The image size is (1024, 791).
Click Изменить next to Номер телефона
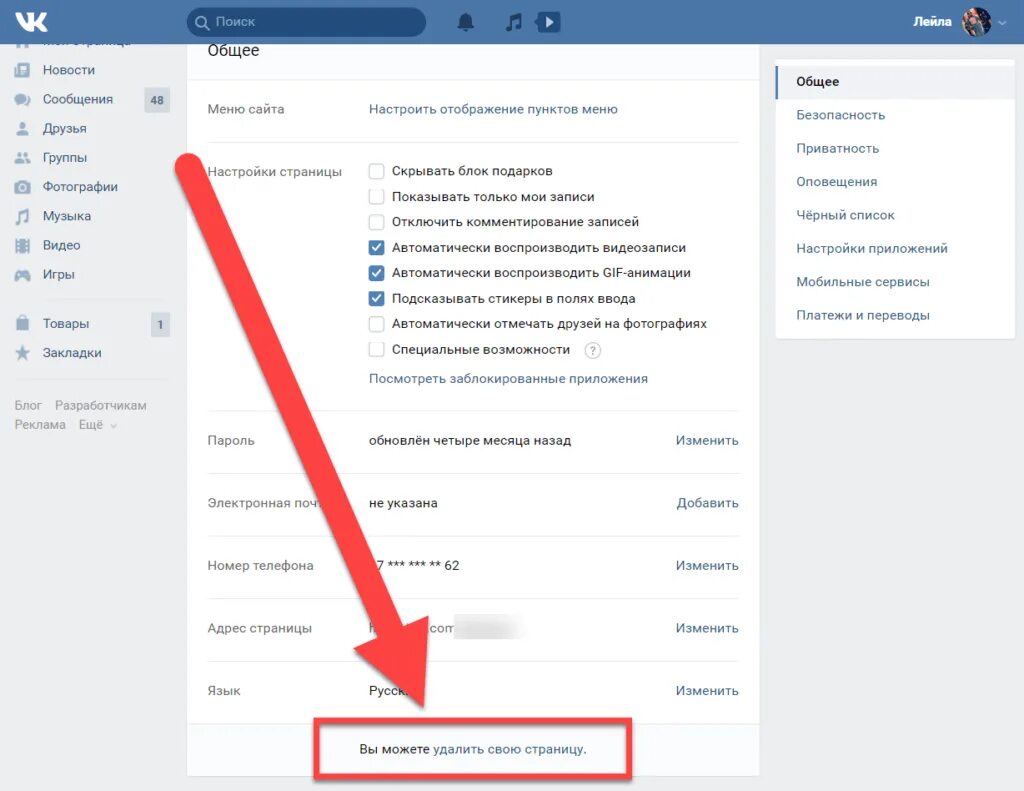(707, 566)
